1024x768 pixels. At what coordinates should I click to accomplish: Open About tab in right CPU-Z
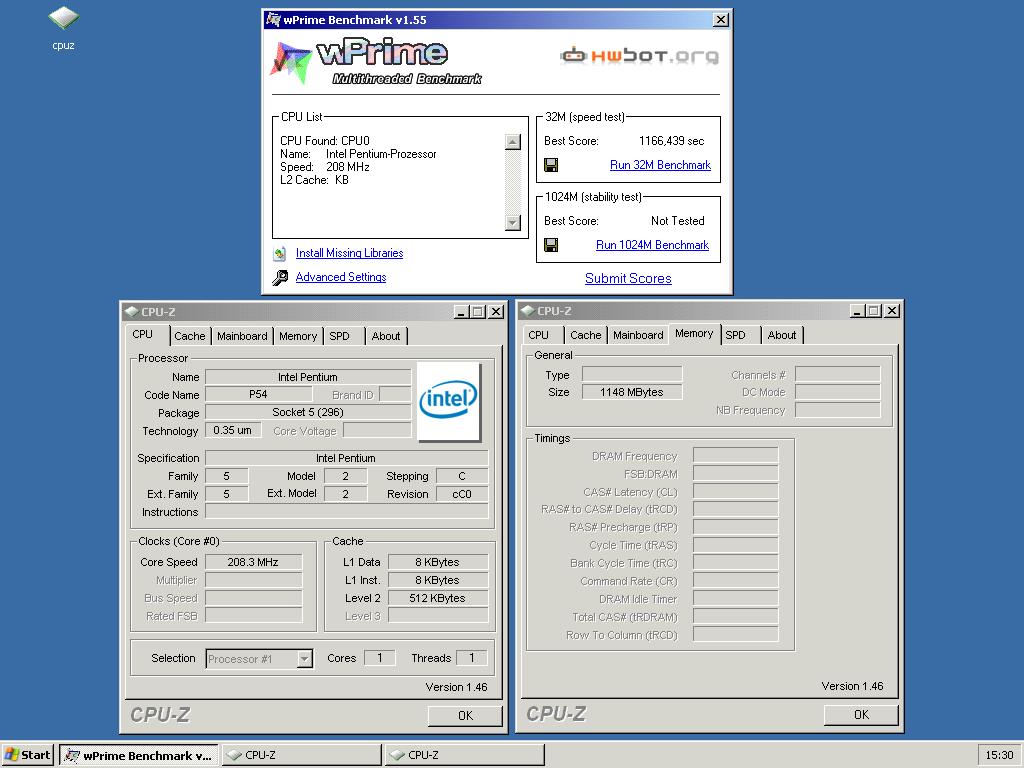[782, 335]
